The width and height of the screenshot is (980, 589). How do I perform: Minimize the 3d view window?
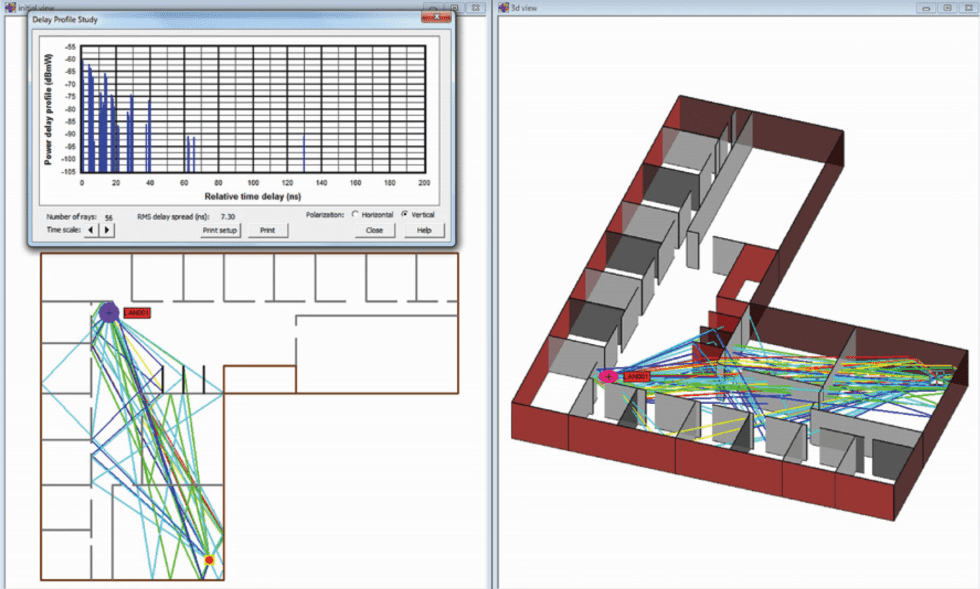pyautogui.click(x=927, y=7)
